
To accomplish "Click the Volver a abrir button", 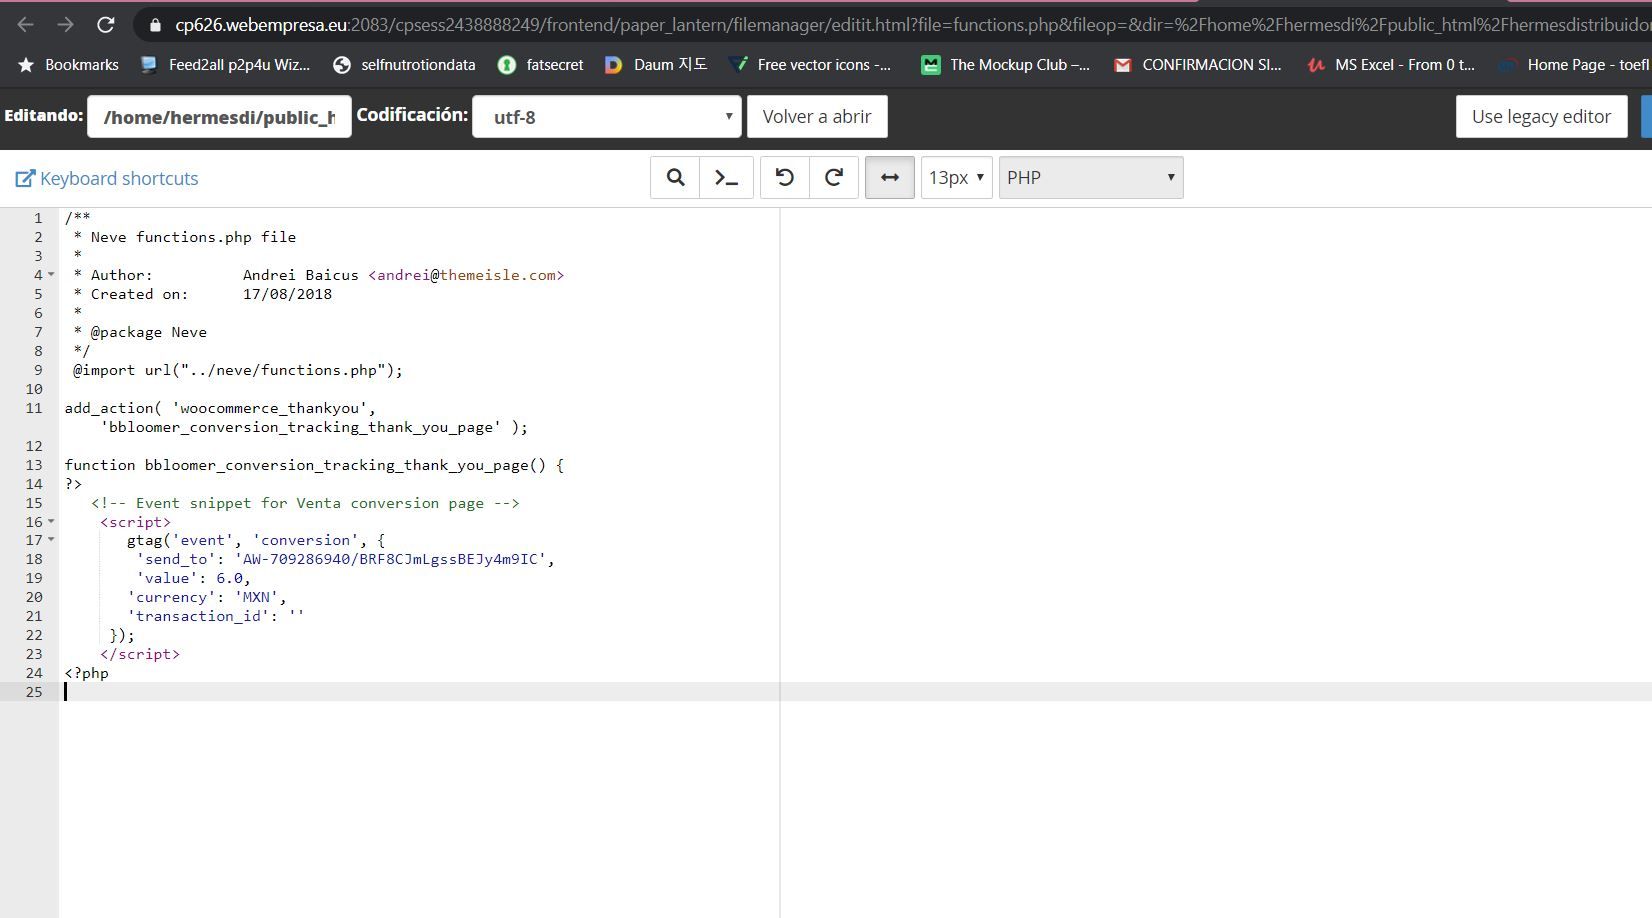I will point(817,117).
